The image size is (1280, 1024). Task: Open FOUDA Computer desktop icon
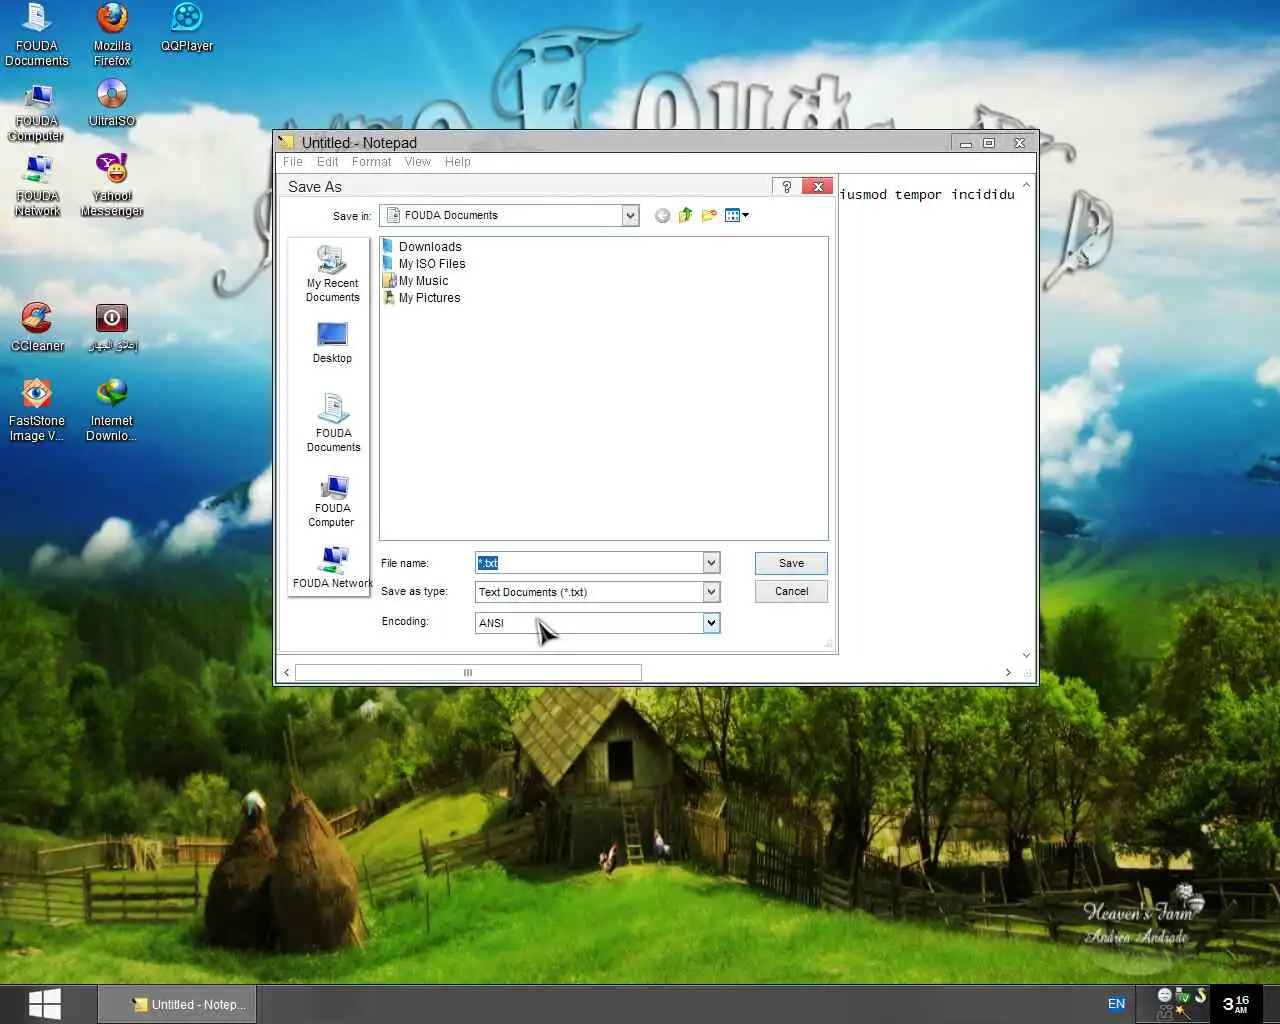click(37, 112)
